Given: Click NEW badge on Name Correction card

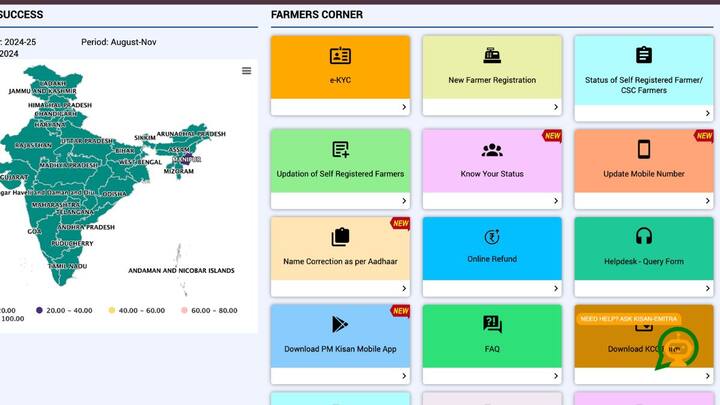Looking at the screenshot, I should [400, 224].
